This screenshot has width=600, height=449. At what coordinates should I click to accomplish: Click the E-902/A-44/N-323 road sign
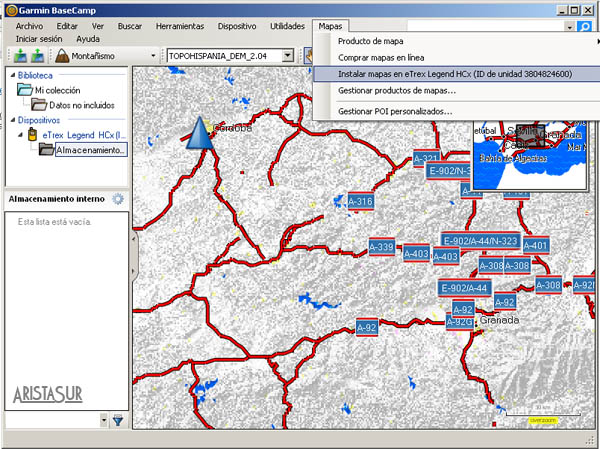click(x=481, y=241)
